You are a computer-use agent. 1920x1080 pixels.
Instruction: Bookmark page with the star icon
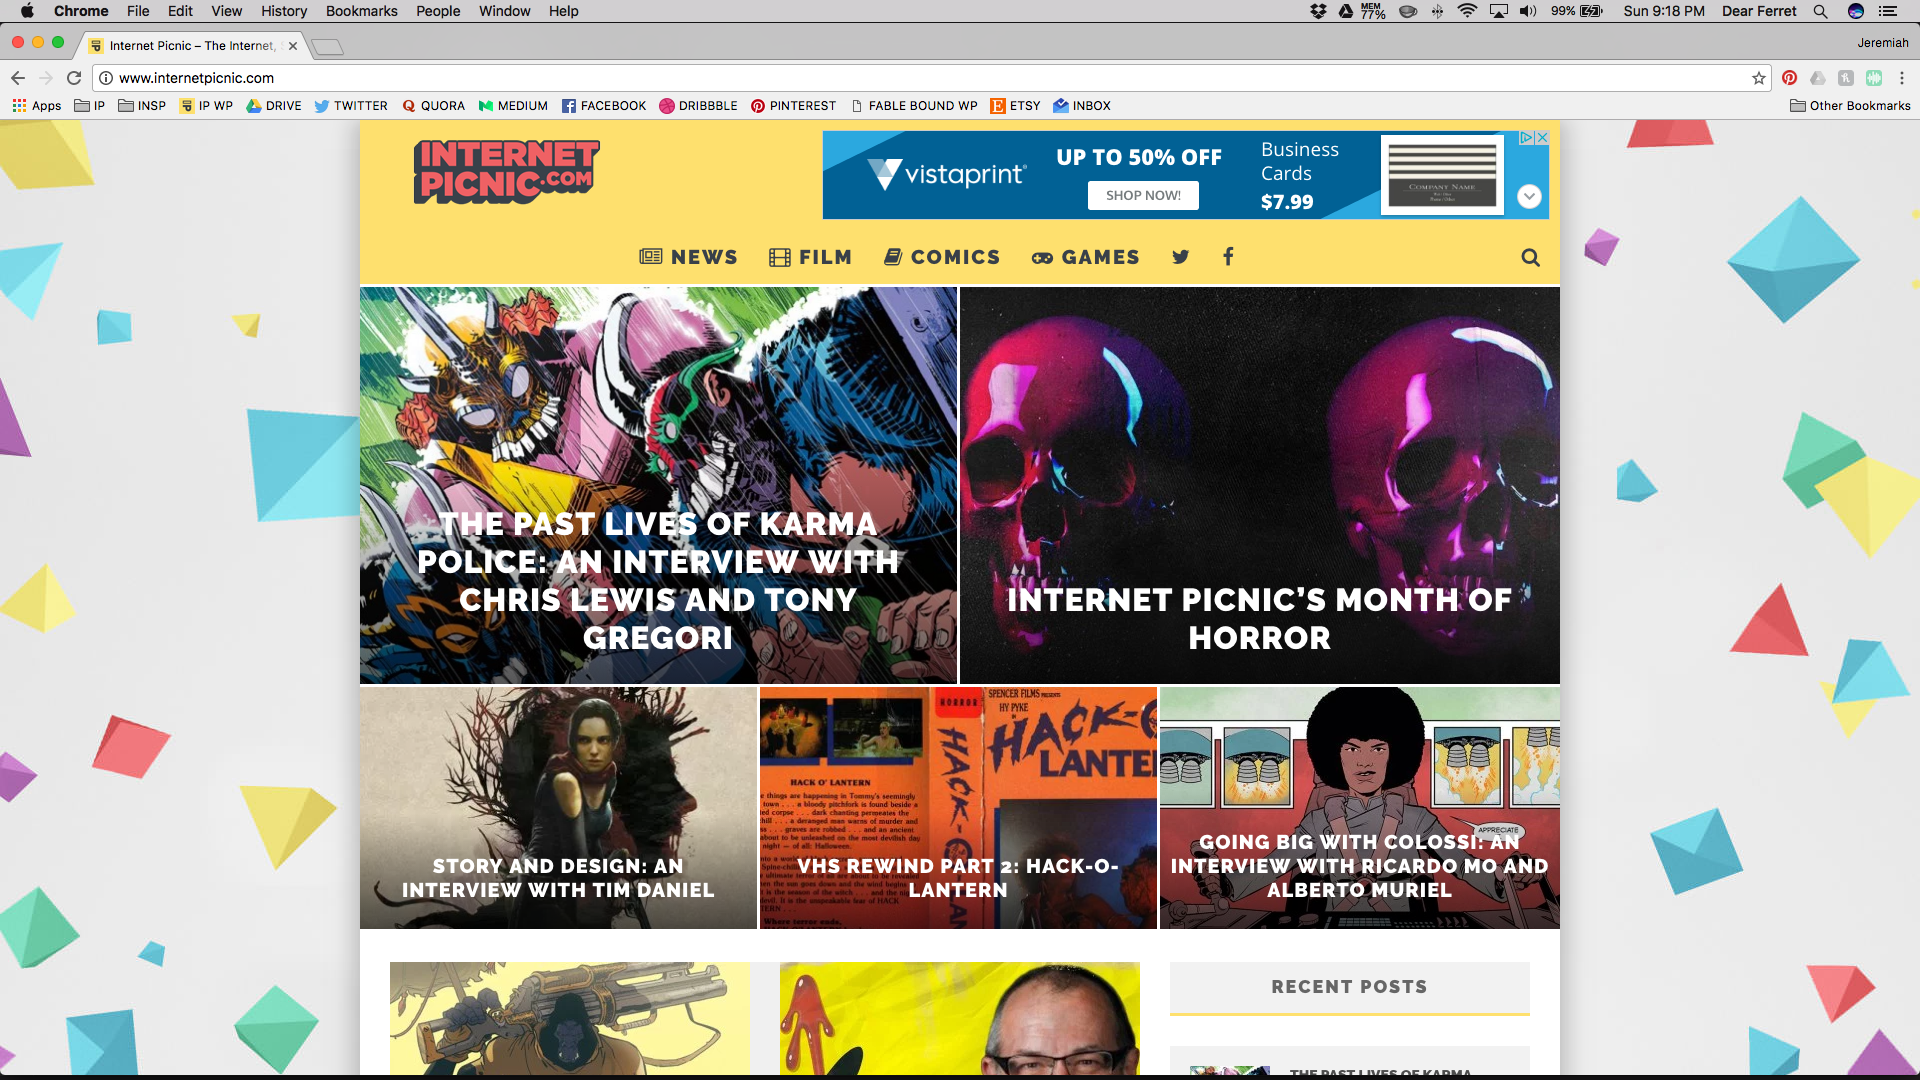coord(1758,78)
